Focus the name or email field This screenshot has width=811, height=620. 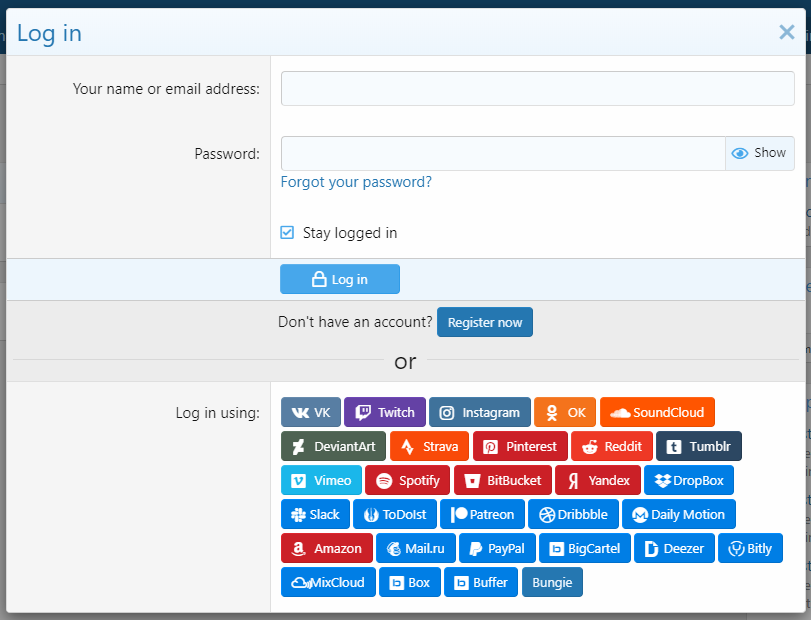click(x=537, y=88)
